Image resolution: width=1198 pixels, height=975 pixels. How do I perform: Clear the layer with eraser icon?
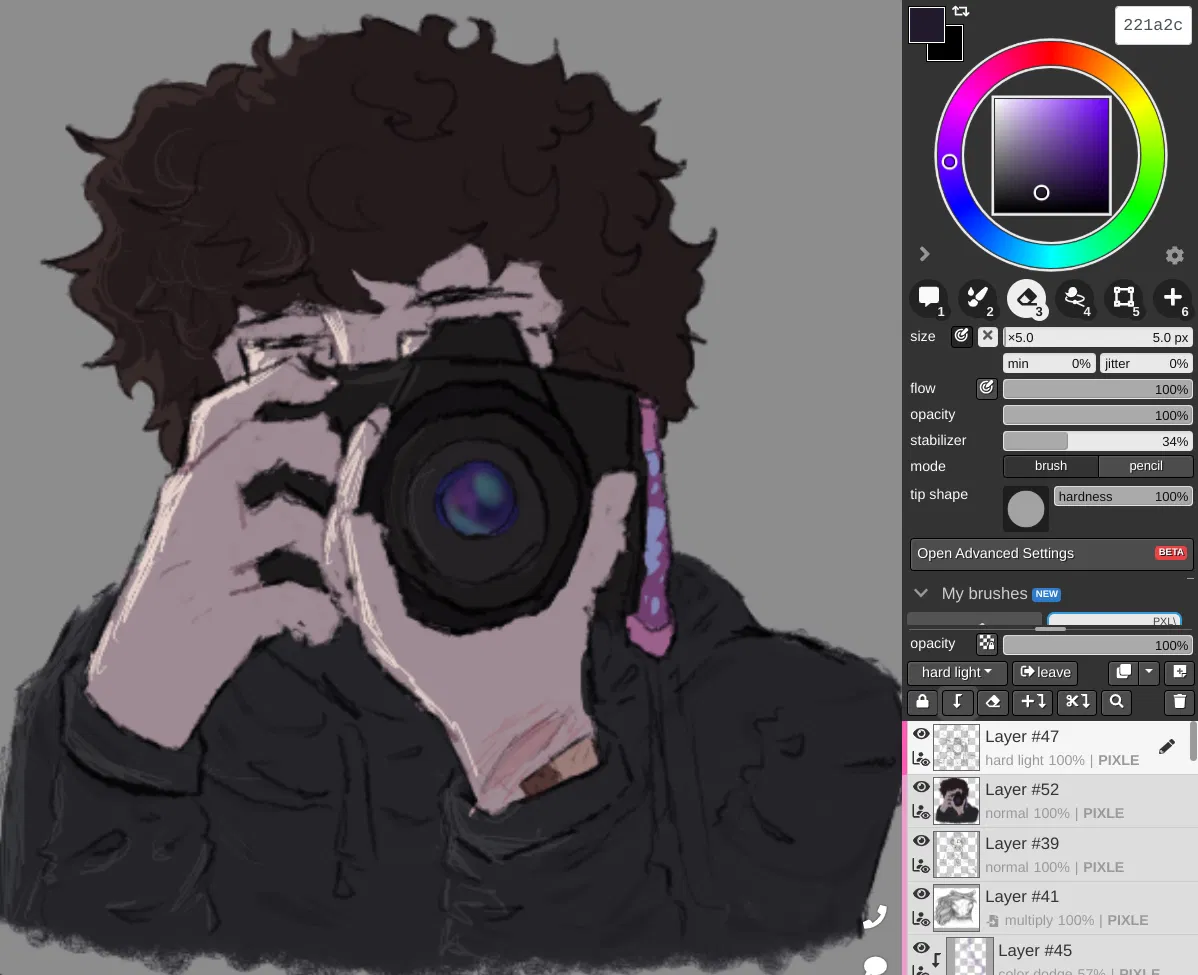tap(992, 701)
